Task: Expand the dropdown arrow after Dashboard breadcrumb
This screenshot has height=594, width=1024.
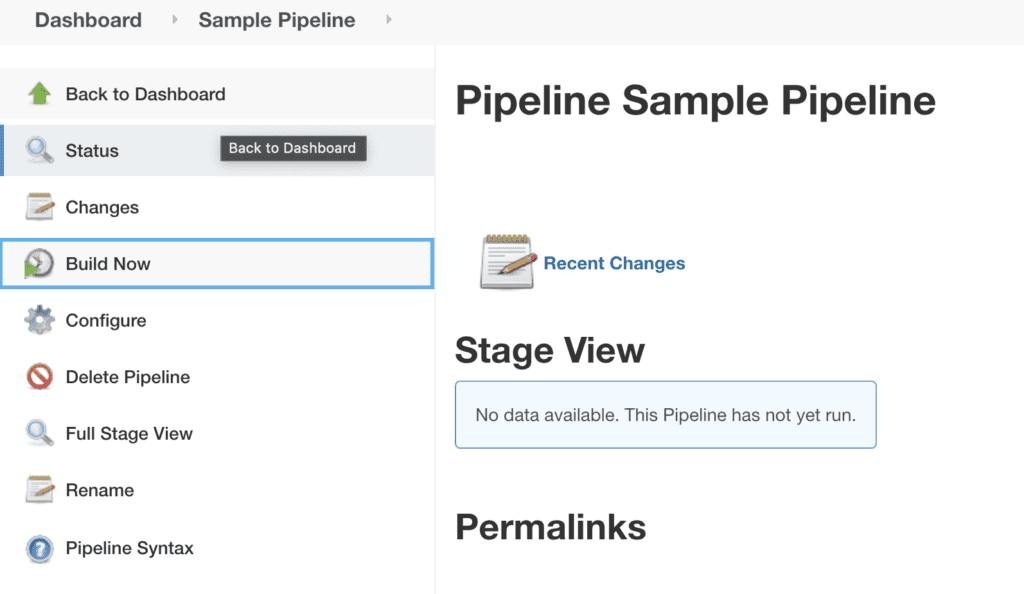Action: pos(174,20)
